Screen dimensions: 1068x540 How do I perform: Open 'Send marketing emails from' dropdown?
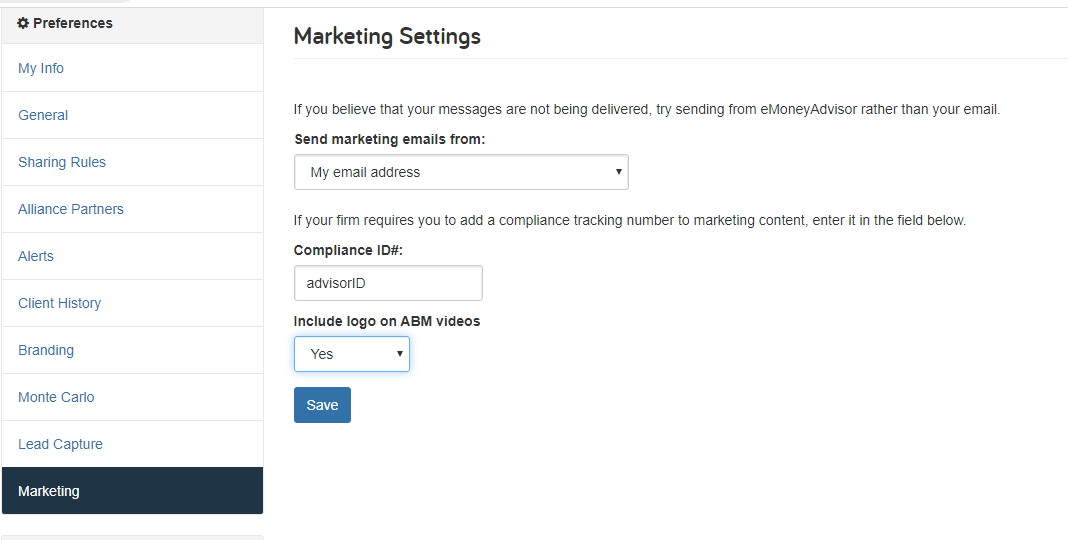461,172
